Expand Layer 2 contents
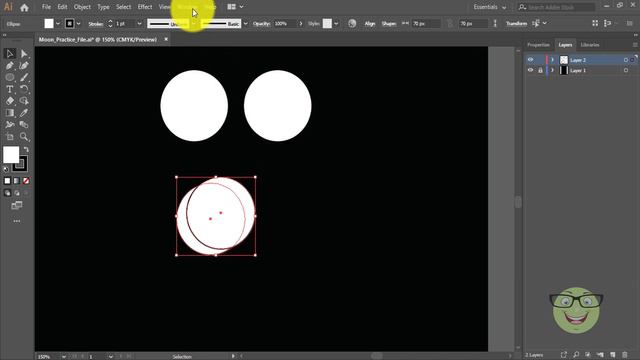The width and height of the screenshot is (640, 360). coord(553,60)
